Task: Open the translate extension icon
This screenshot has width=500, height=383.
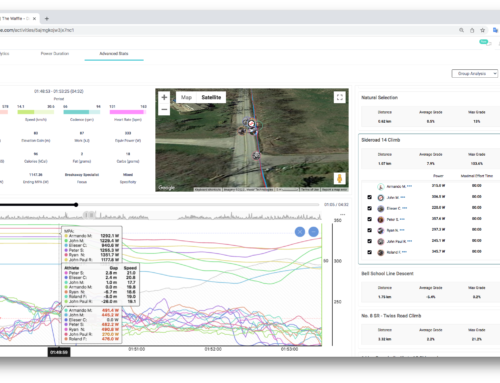Action: click(495, 30)
